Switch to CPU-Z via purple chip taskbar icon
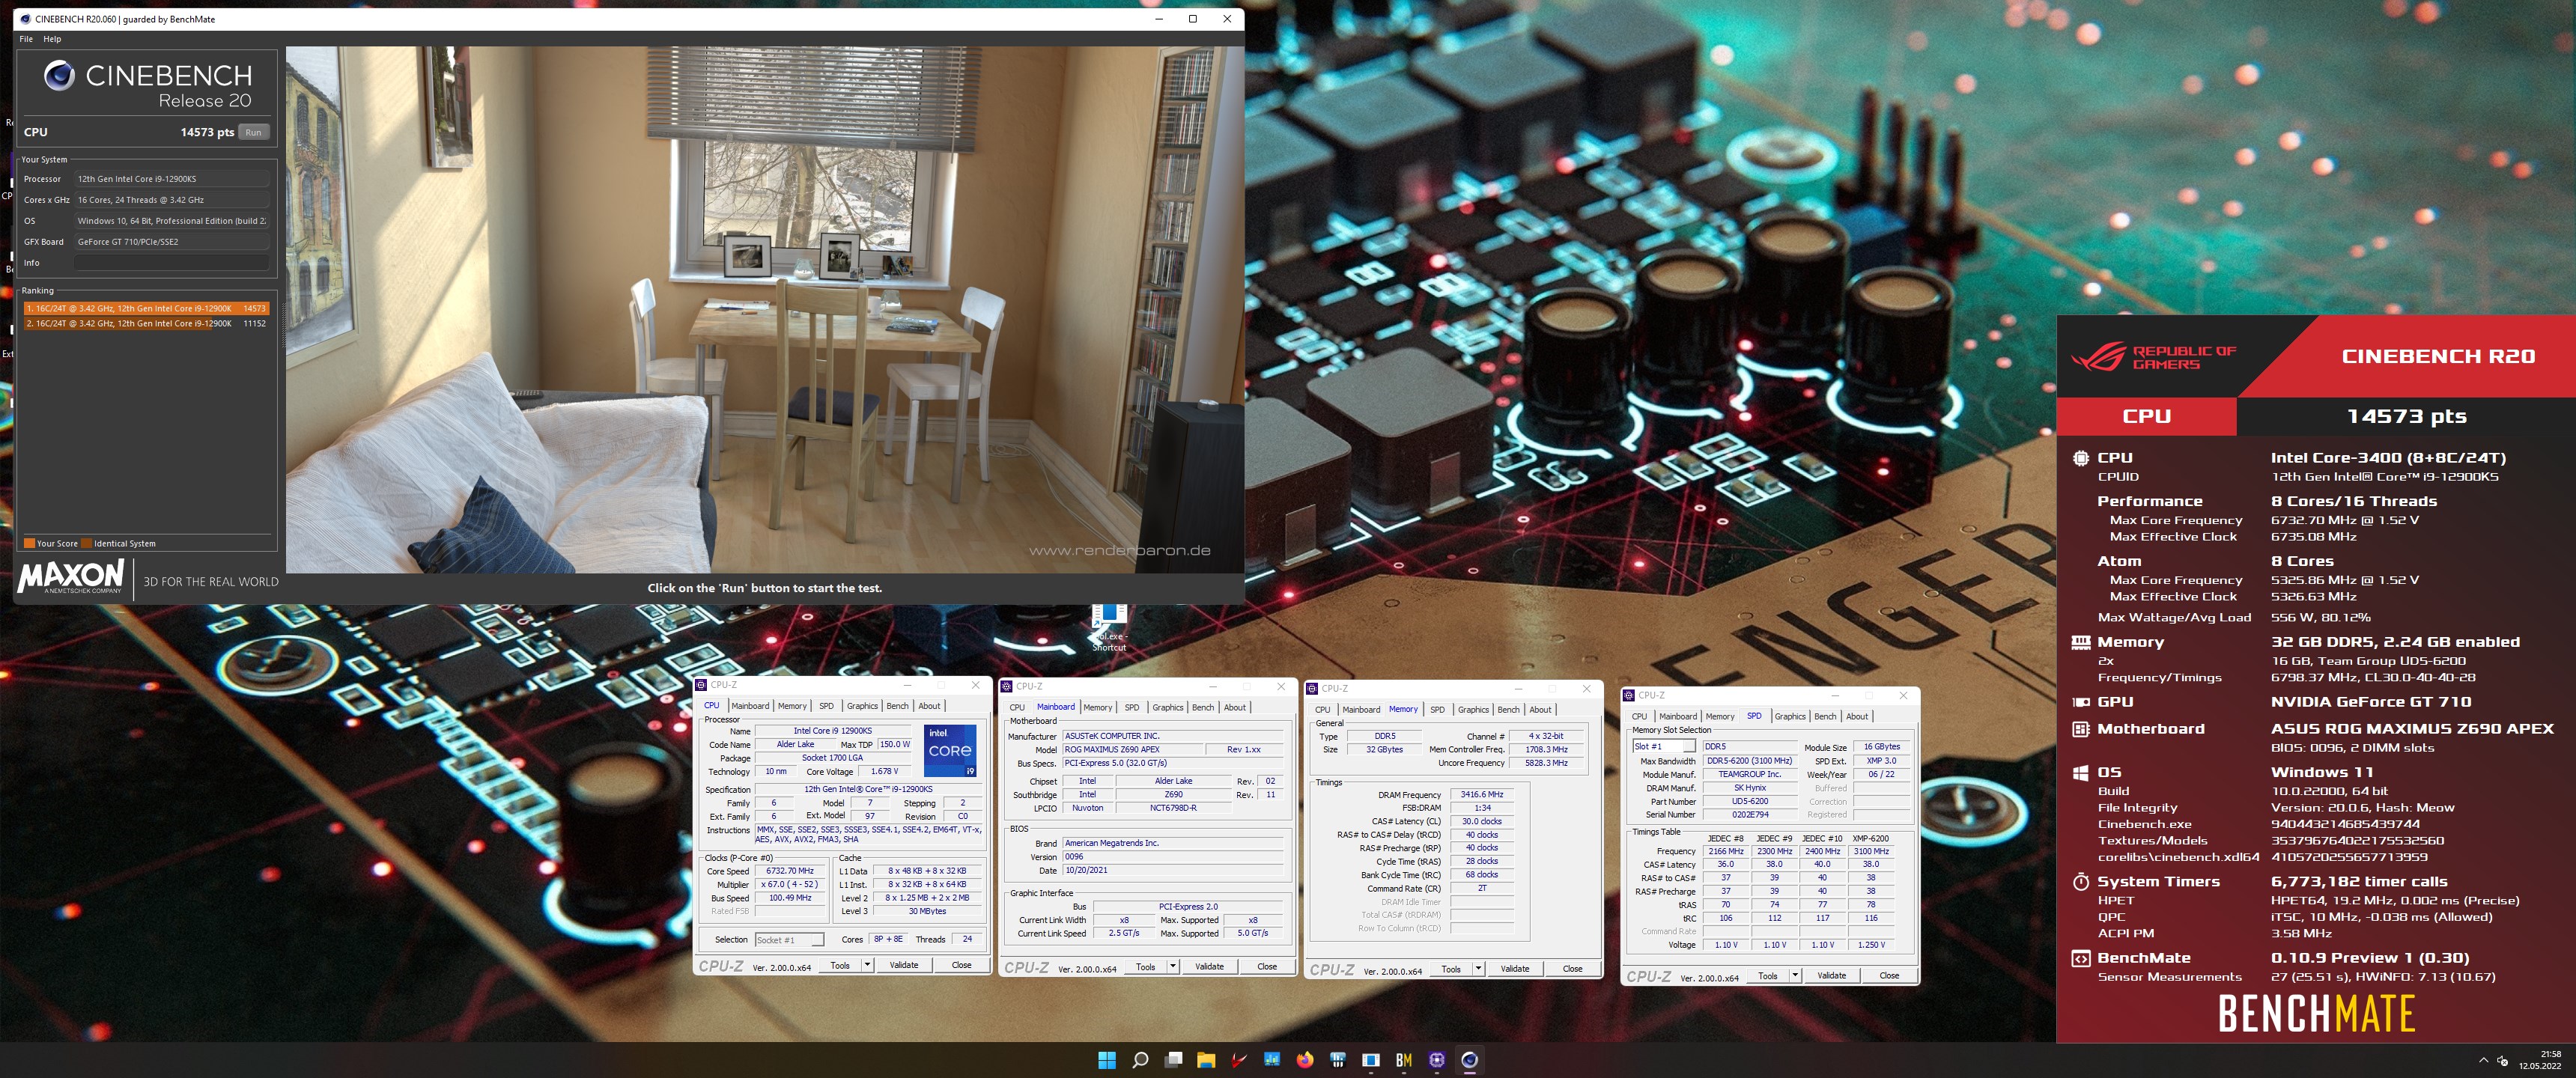This screenshot has height=1078, width=2576. (1437, 1060)
